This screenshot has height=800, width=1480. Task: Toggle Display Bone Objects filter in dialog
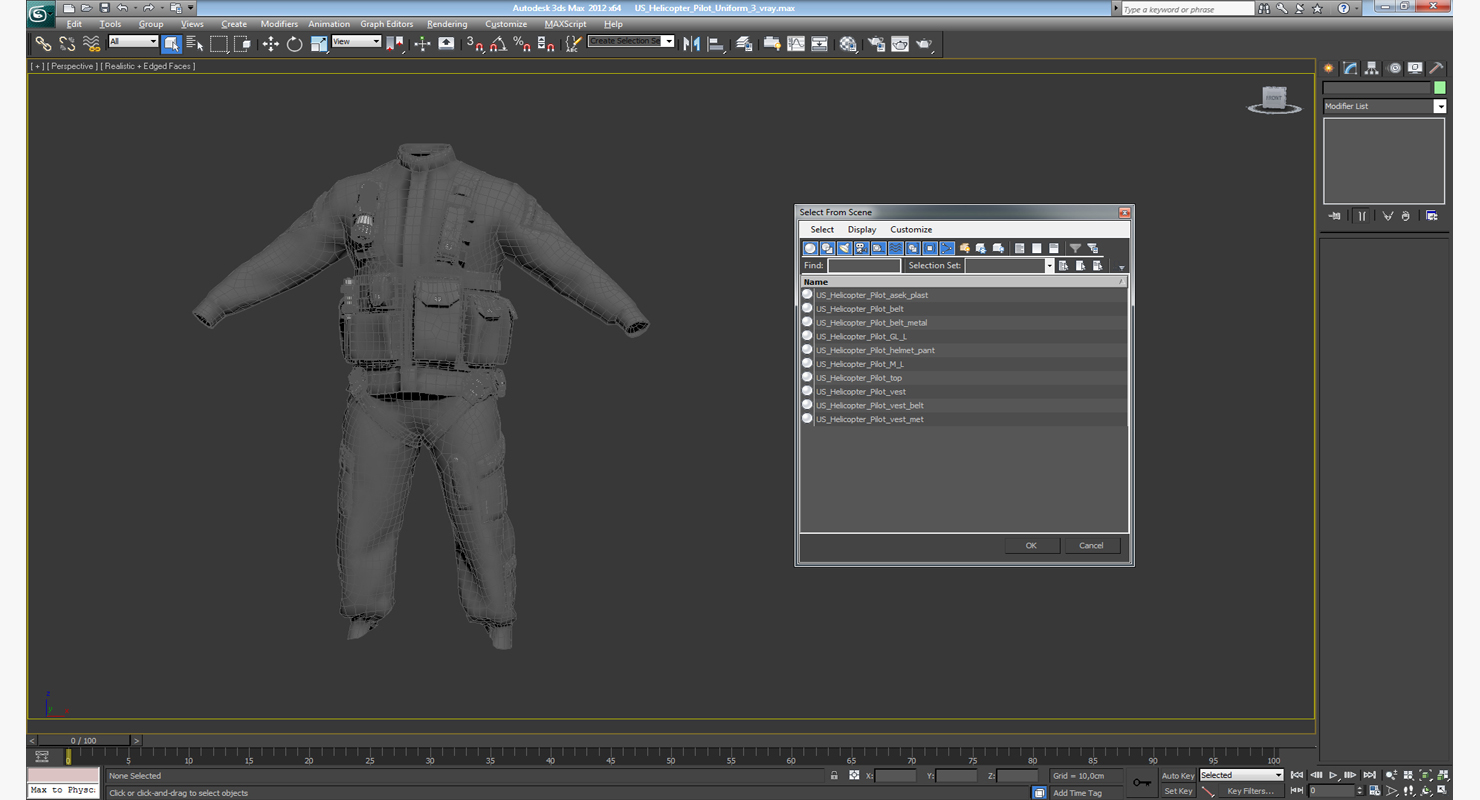click(x=947, y=248)
